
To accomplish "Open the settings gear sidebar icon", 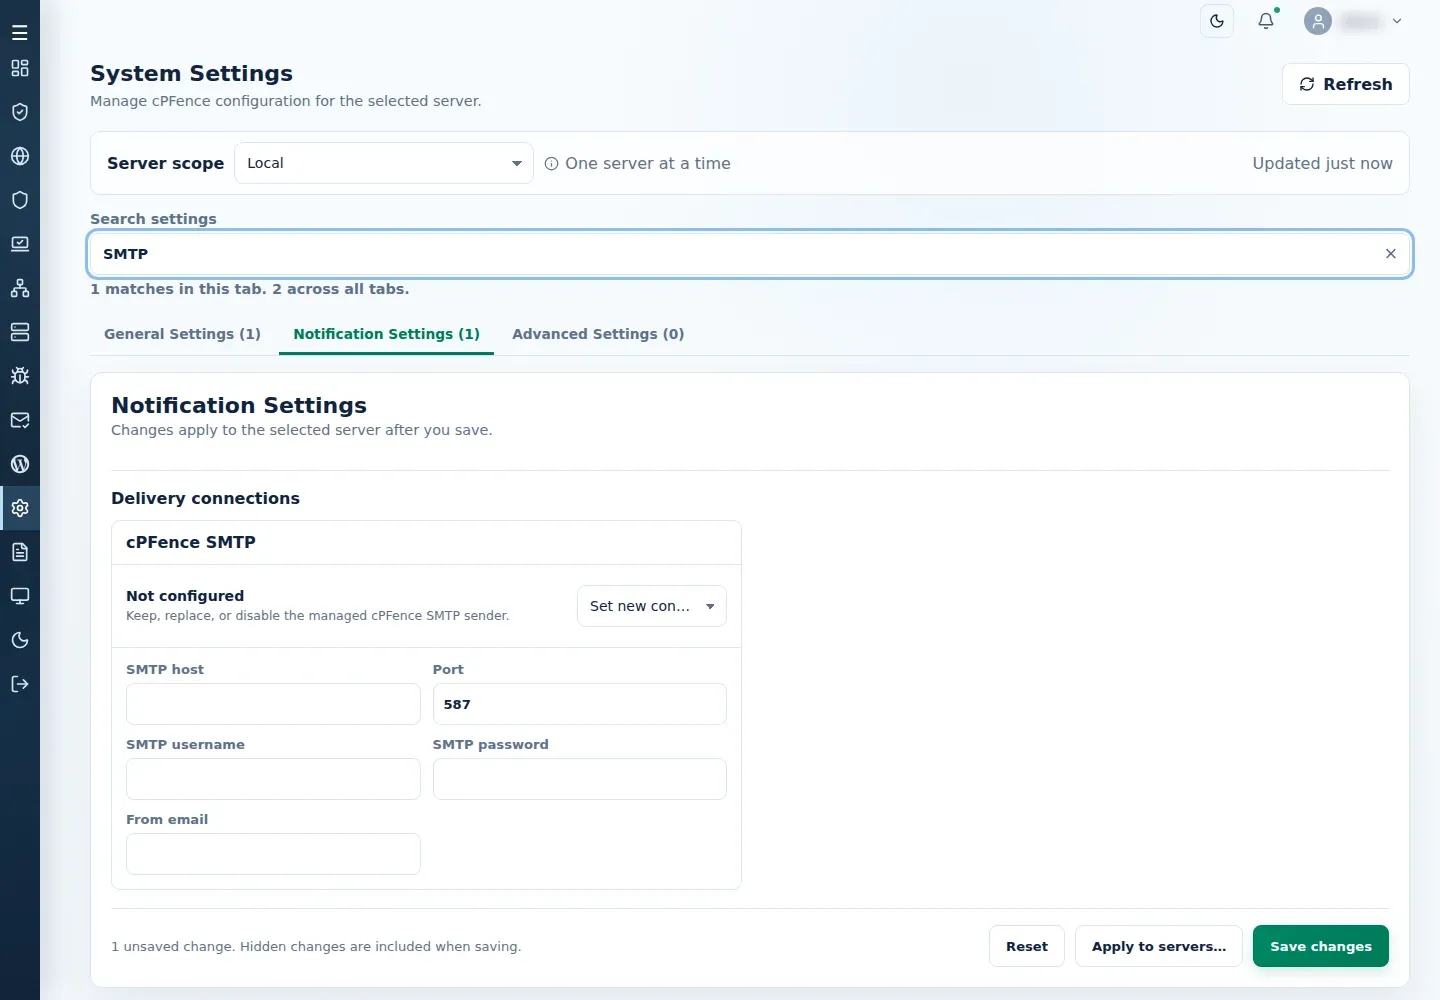I will [20, 508].
